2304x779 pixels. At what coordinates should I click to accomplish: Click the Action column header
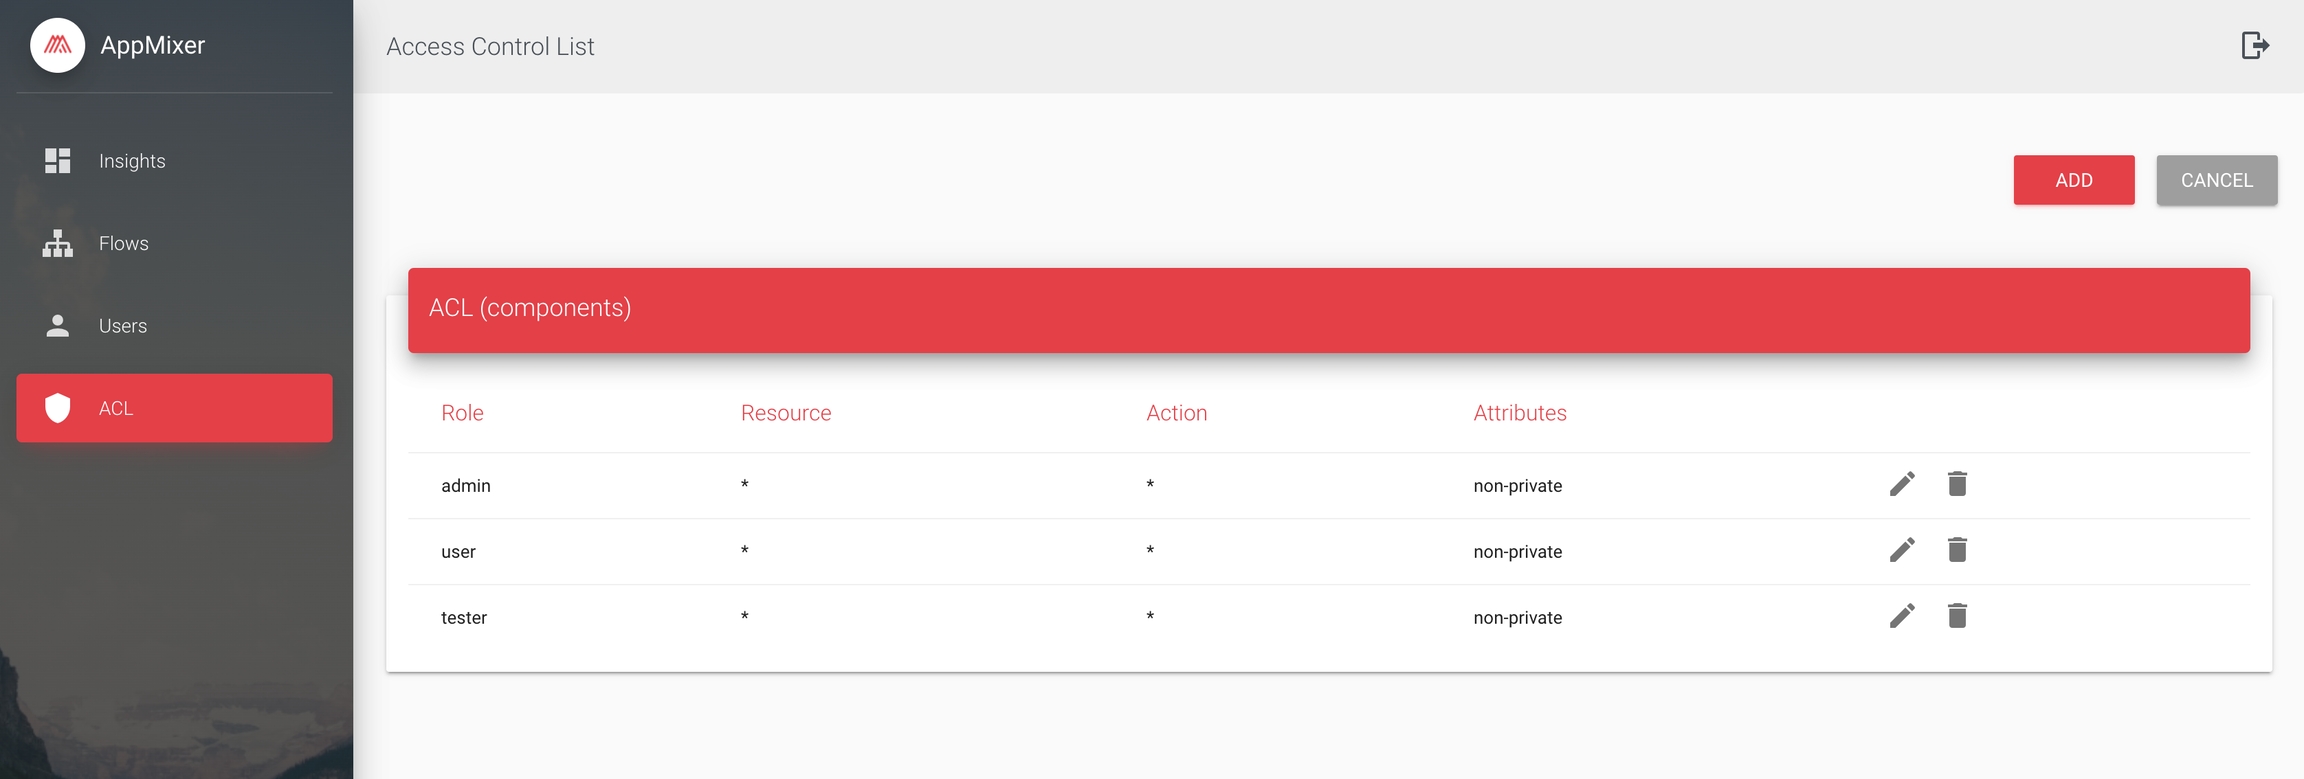(1176, 413)
